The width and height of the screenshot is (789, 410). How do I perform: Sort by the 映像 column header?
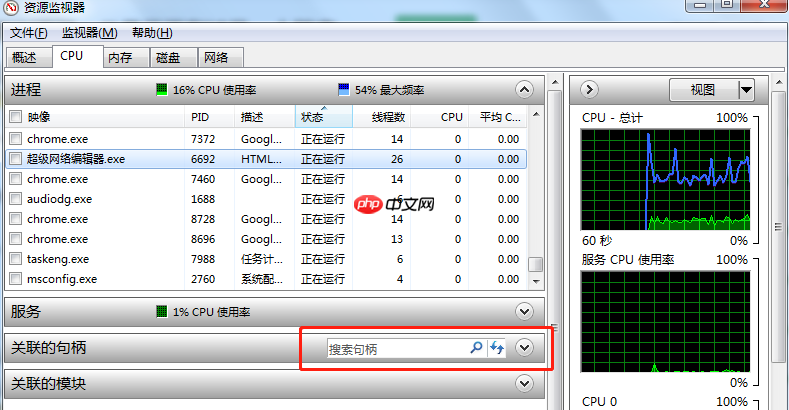click(103, 117)
